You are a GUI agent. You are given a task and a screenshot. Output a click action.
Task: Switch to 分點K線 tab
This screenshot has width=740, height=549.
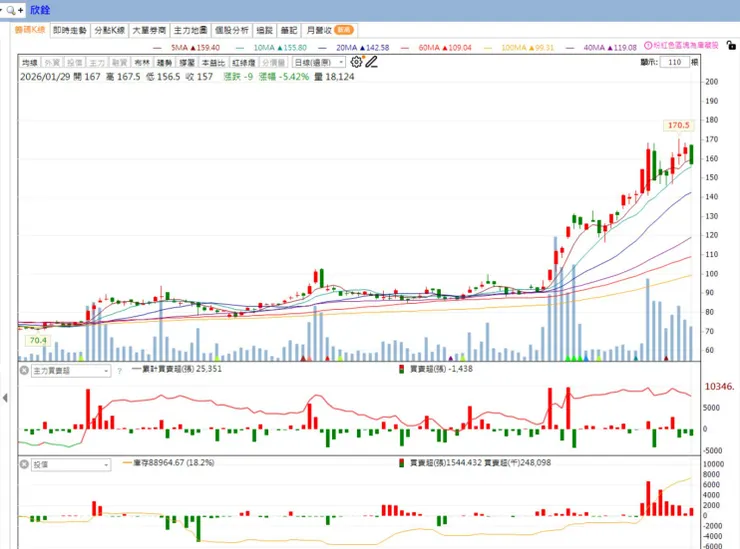(x=109, y=30)
